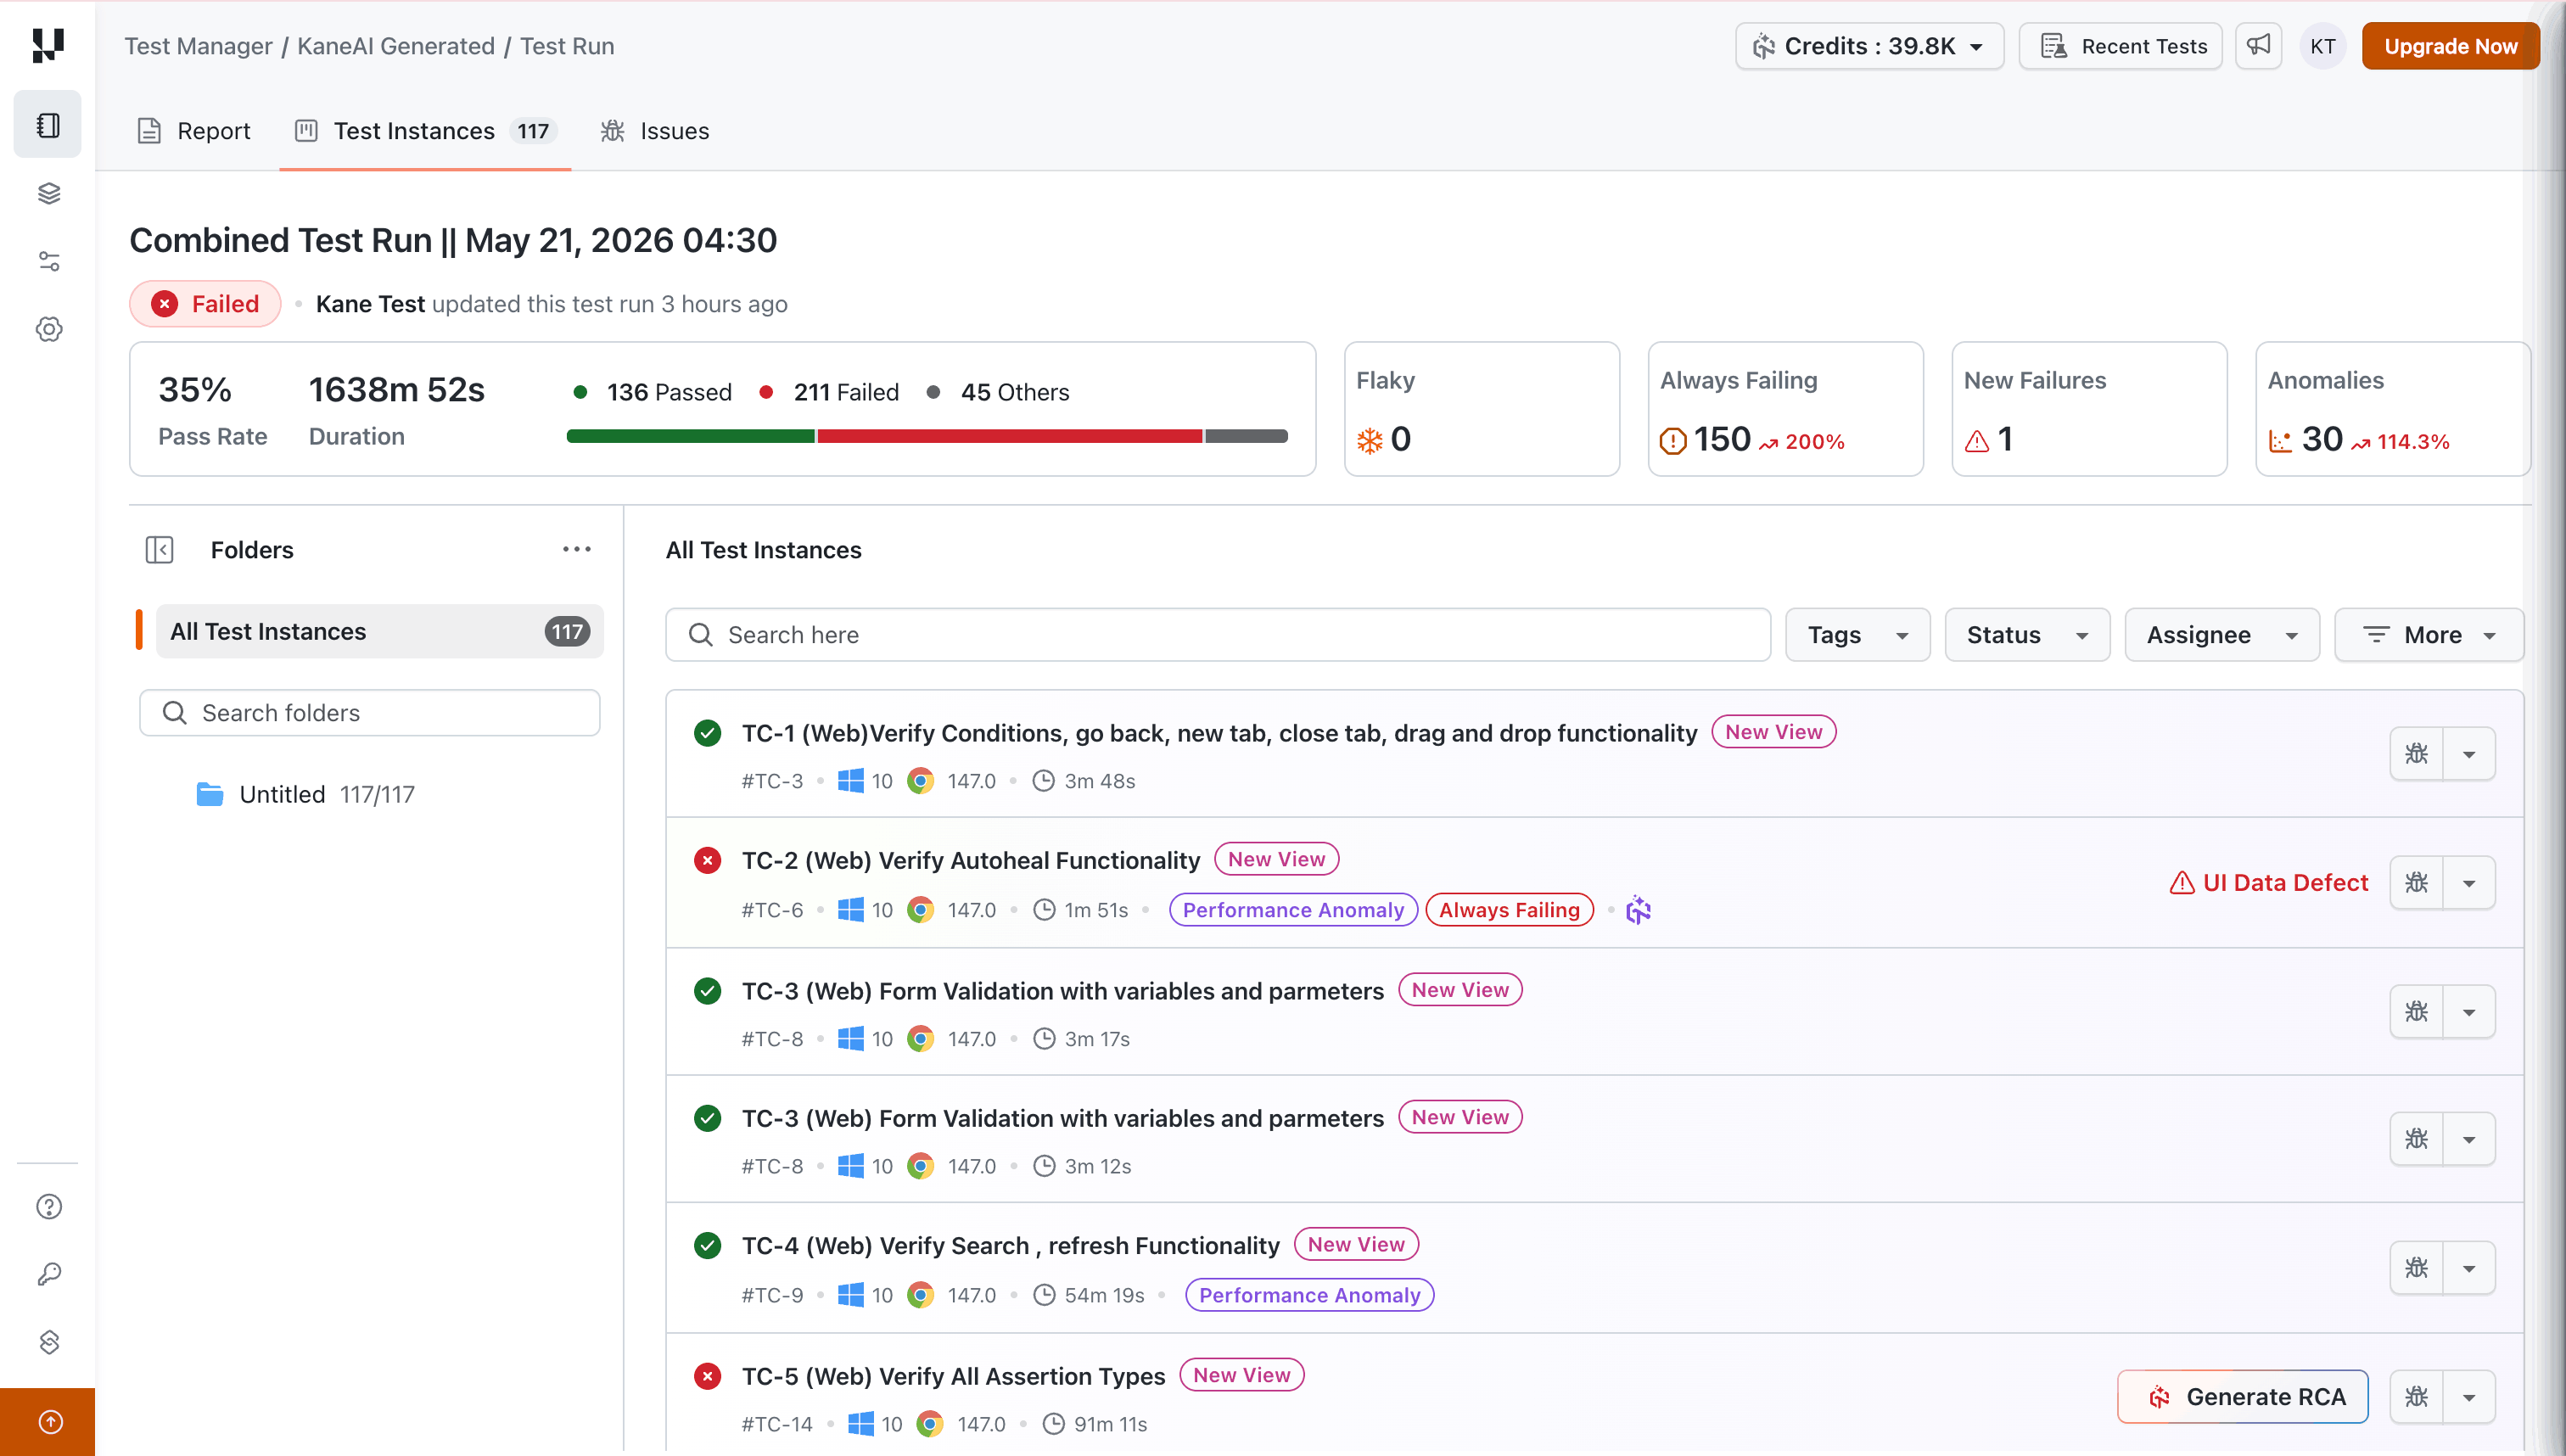Open the Assignee filter dropdown
2566x1456 pixels.
(2221, 635)
